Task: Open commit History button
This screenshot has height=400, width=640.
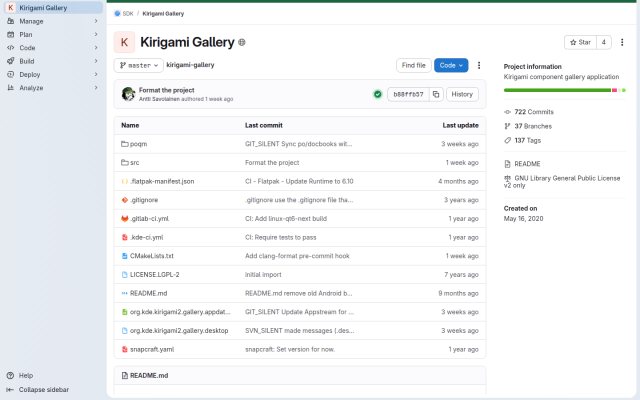Action: (462, 94)
